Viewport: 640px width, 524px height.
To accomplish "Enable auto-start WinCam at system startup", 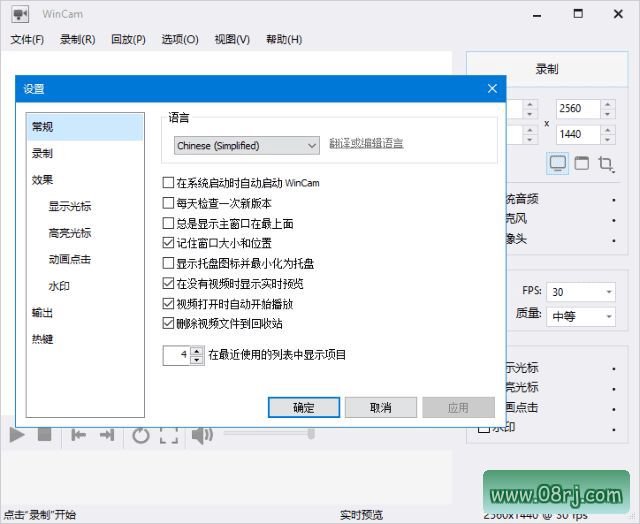I will (x=168, y=184).
